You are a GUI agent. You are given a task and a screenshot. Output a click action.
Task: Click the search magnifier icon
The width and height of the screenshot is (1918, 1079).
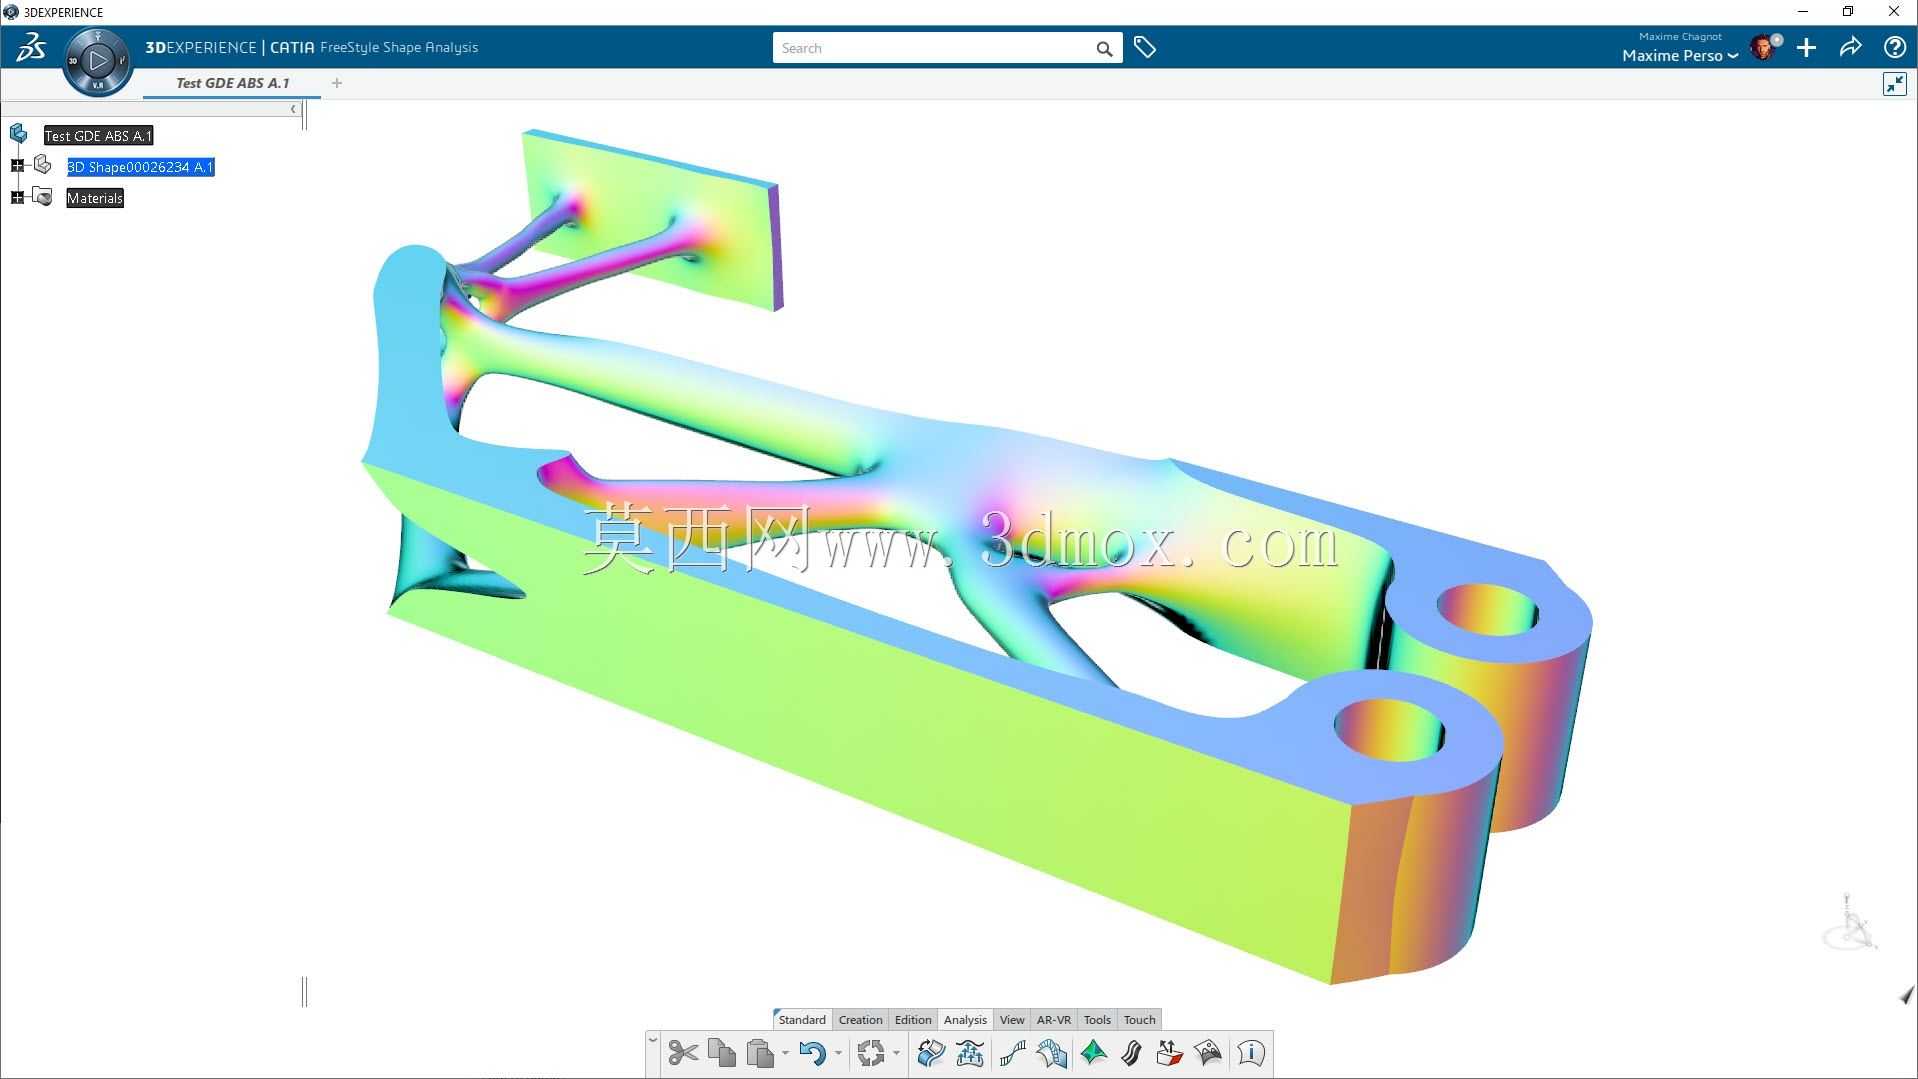1104,48
